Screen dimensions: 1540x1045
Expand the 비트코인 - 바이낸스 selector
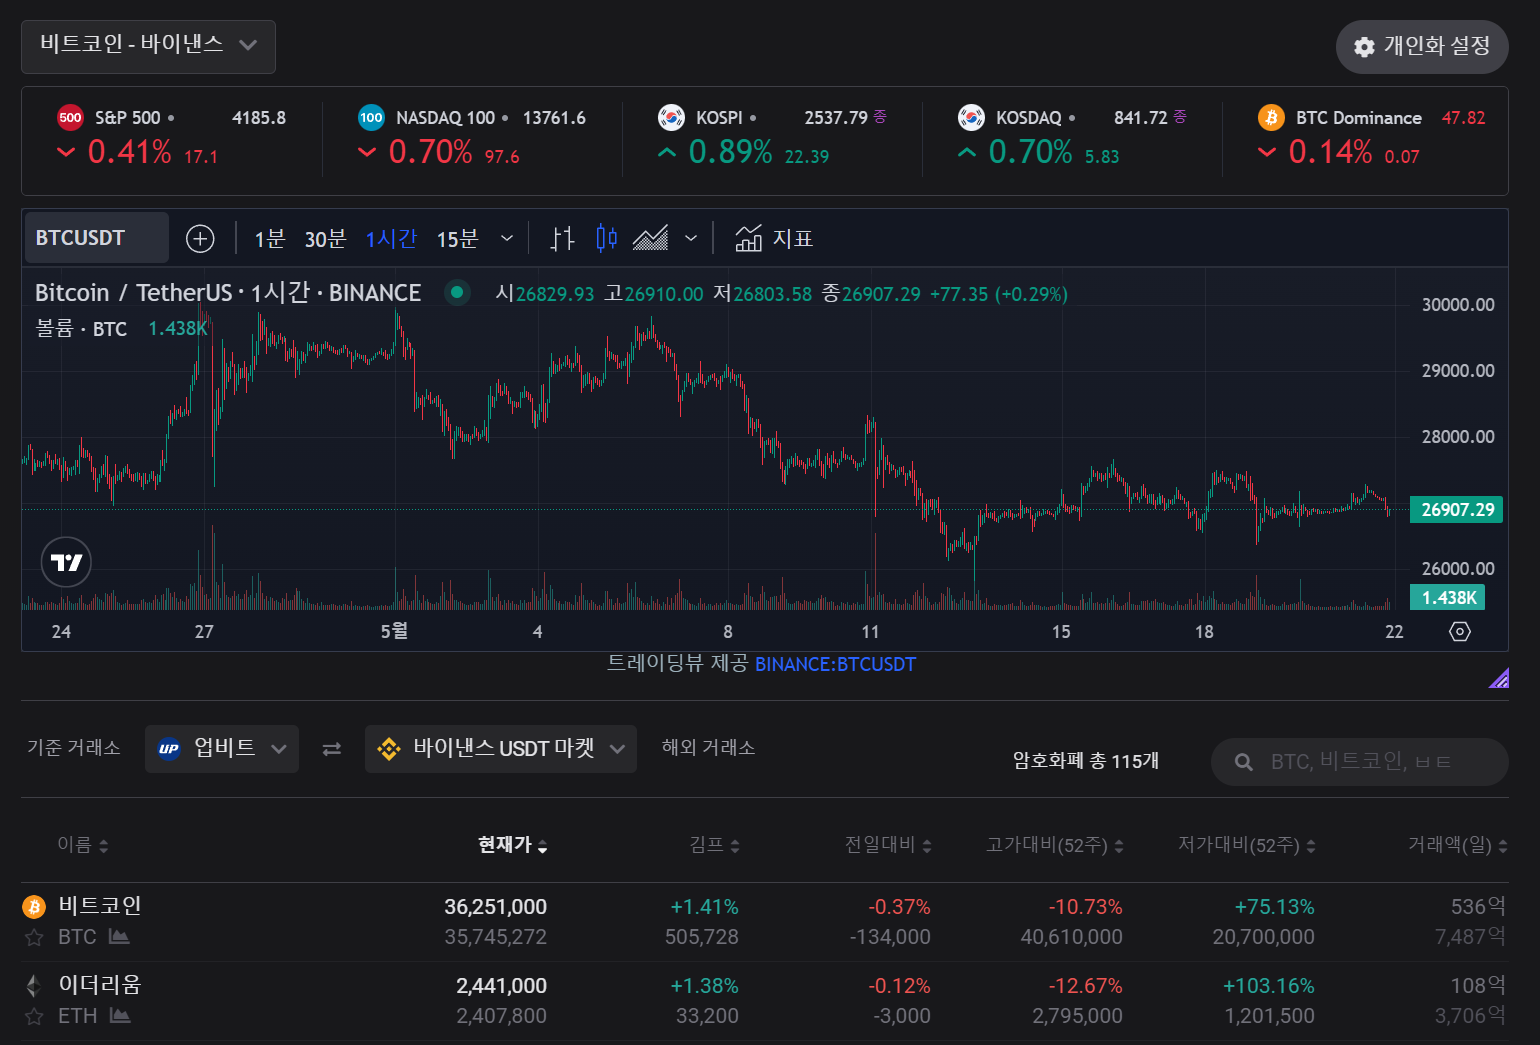tap(148, 46)
